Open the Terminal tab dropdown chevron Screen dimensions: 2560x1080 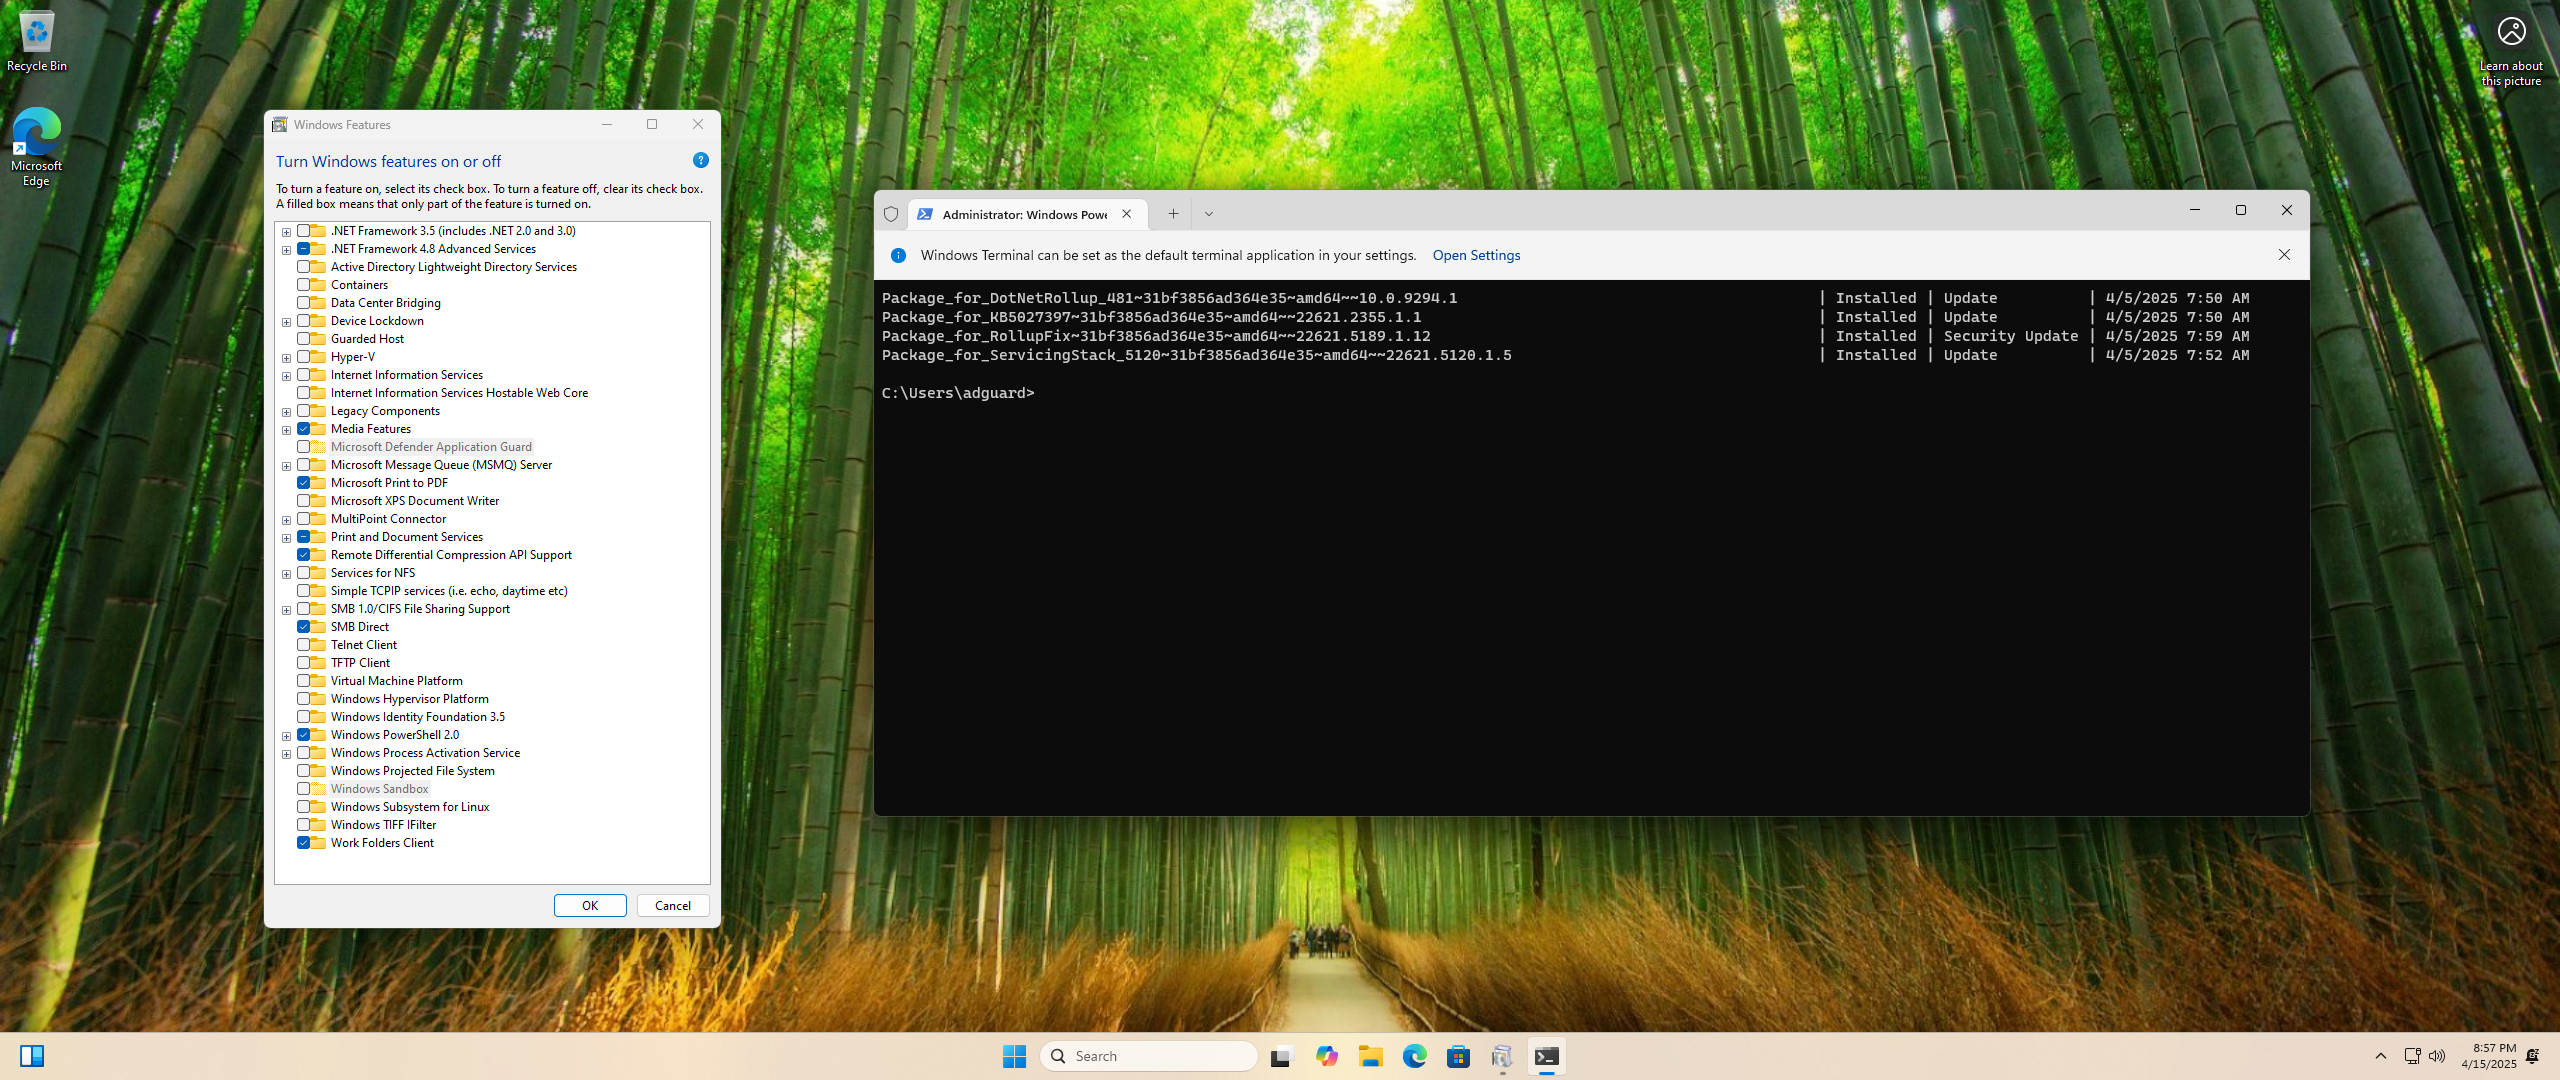tap(1209, 213)
